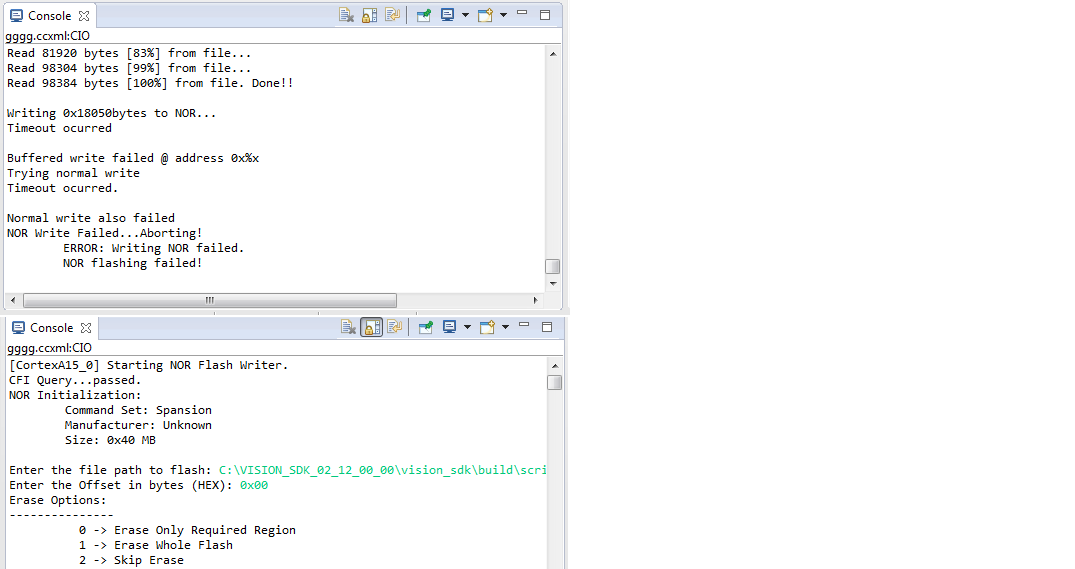Close the bottom Console tab
Image resolution: width=1075 pixels, height=569 pixels.
pyautogui.click(x=86, y=328)
